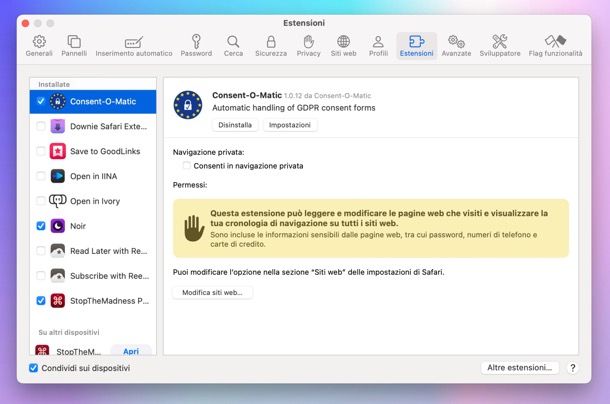Screen dimensions: 610x404
Task: Select the Noir row label
Action: point(78,226)
